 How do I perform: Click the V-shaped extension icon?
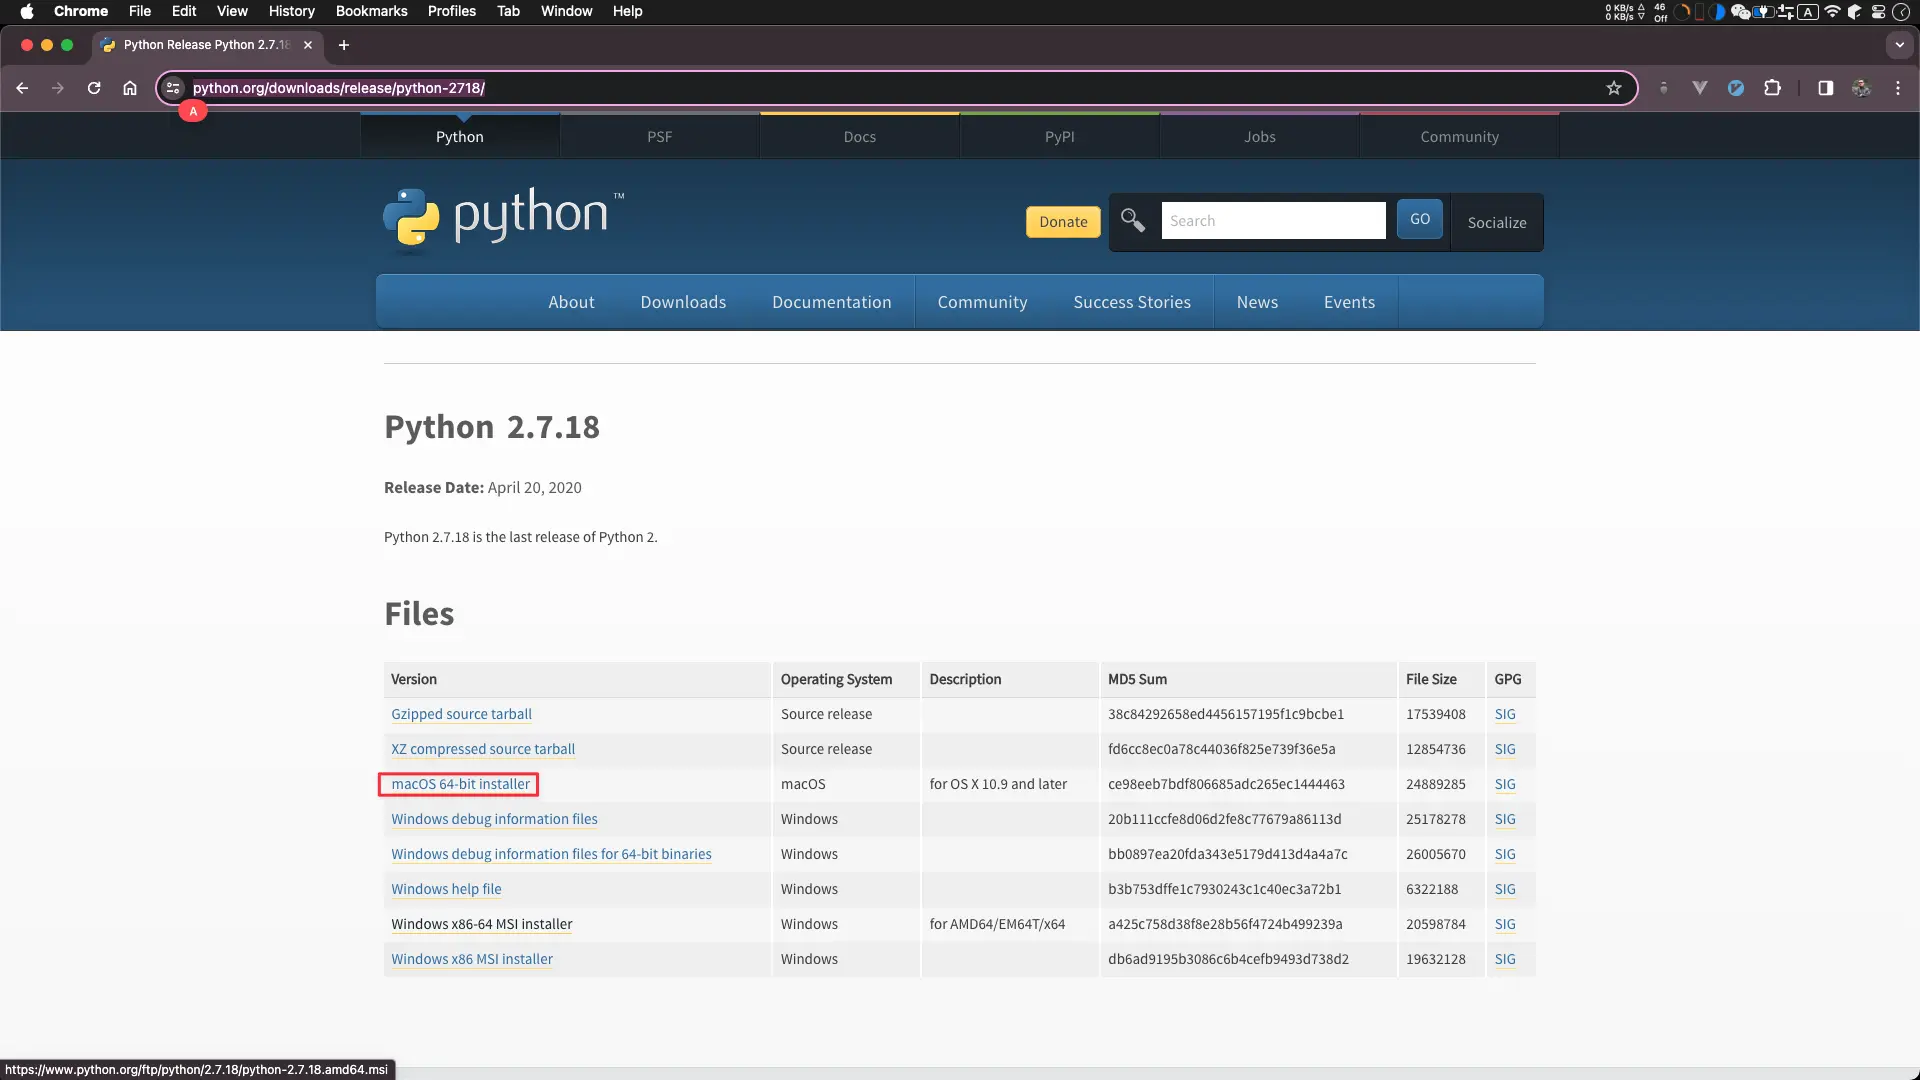(1699, 88)
